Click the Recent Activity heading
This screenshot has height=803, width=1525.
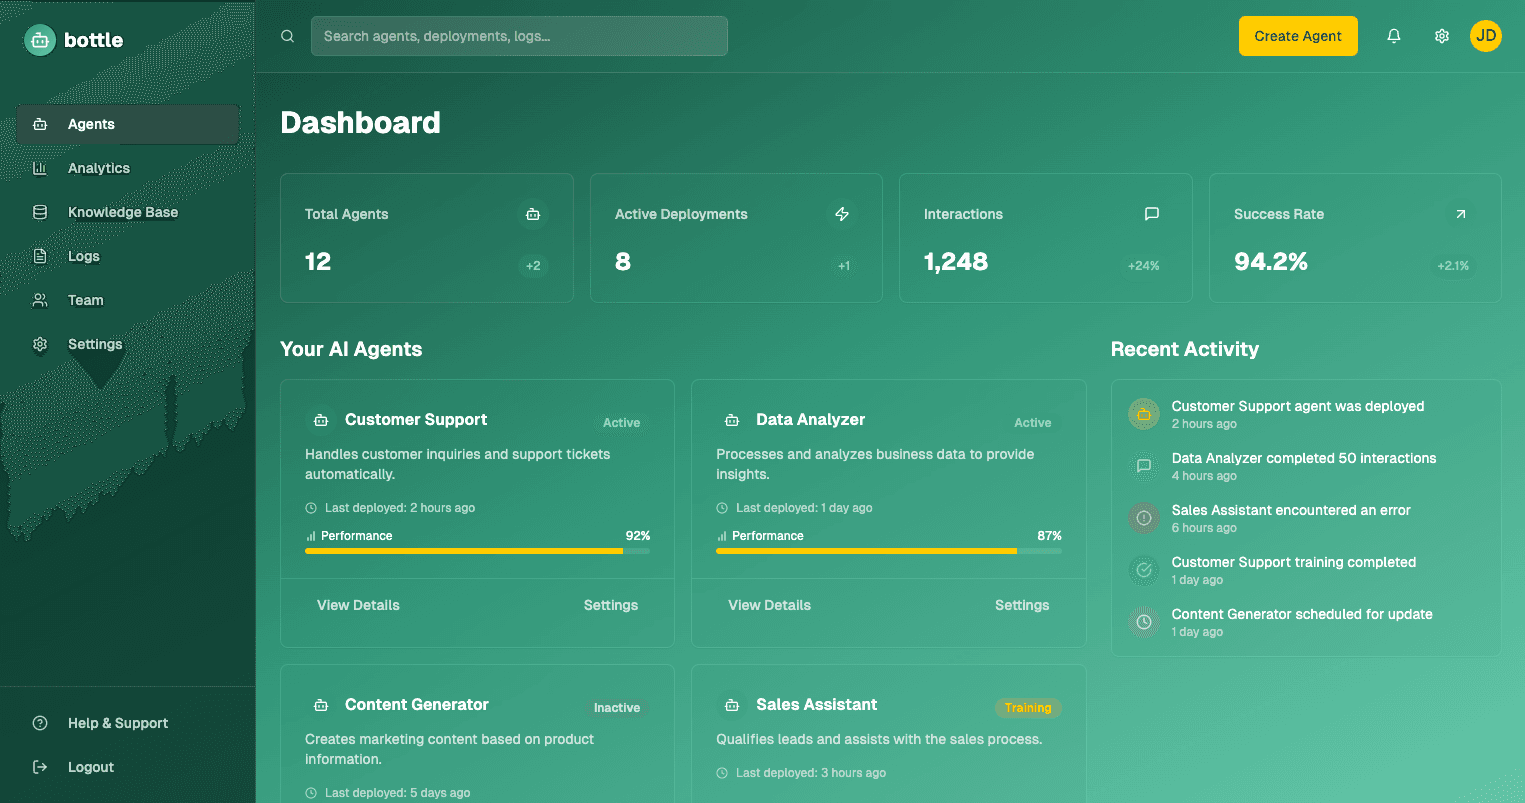(1185, 349)
